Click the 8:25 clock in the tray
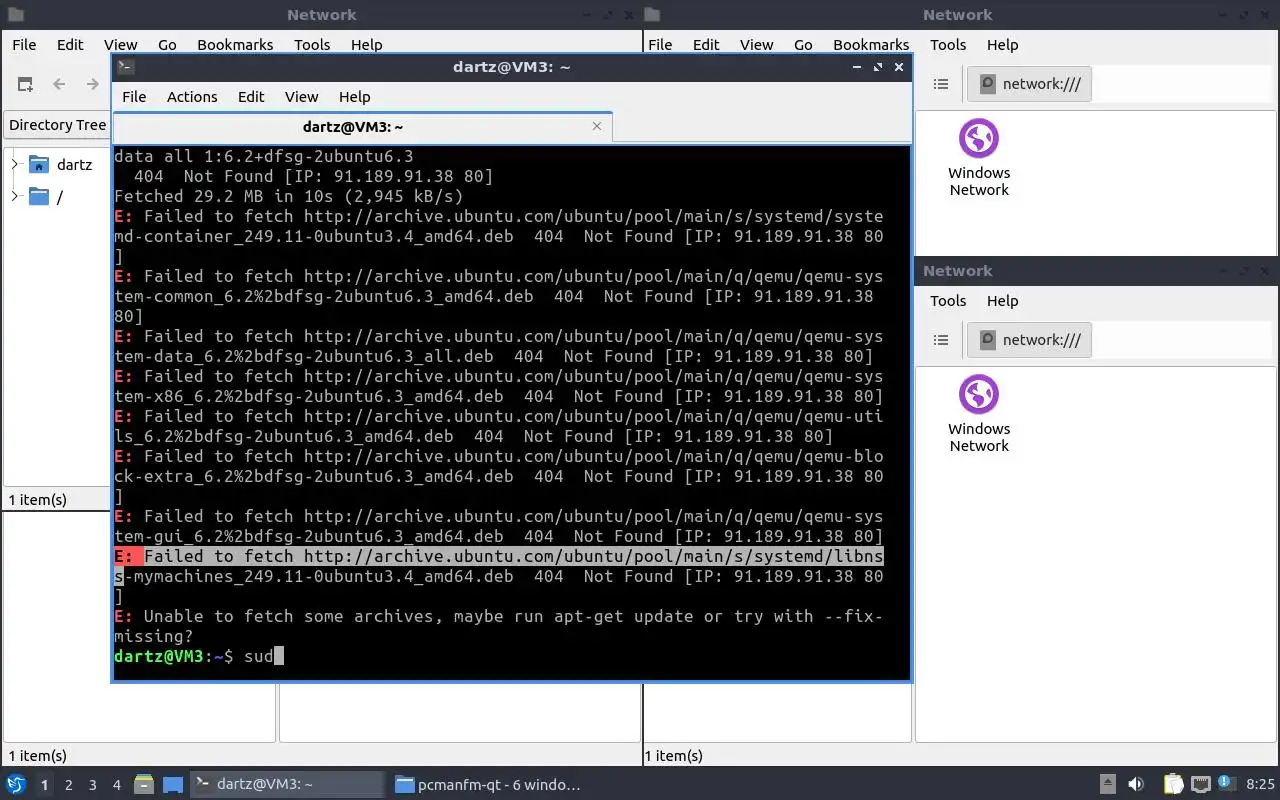Image resolution: width=1280 pixels, height=800 pixels. [1261, 785]
